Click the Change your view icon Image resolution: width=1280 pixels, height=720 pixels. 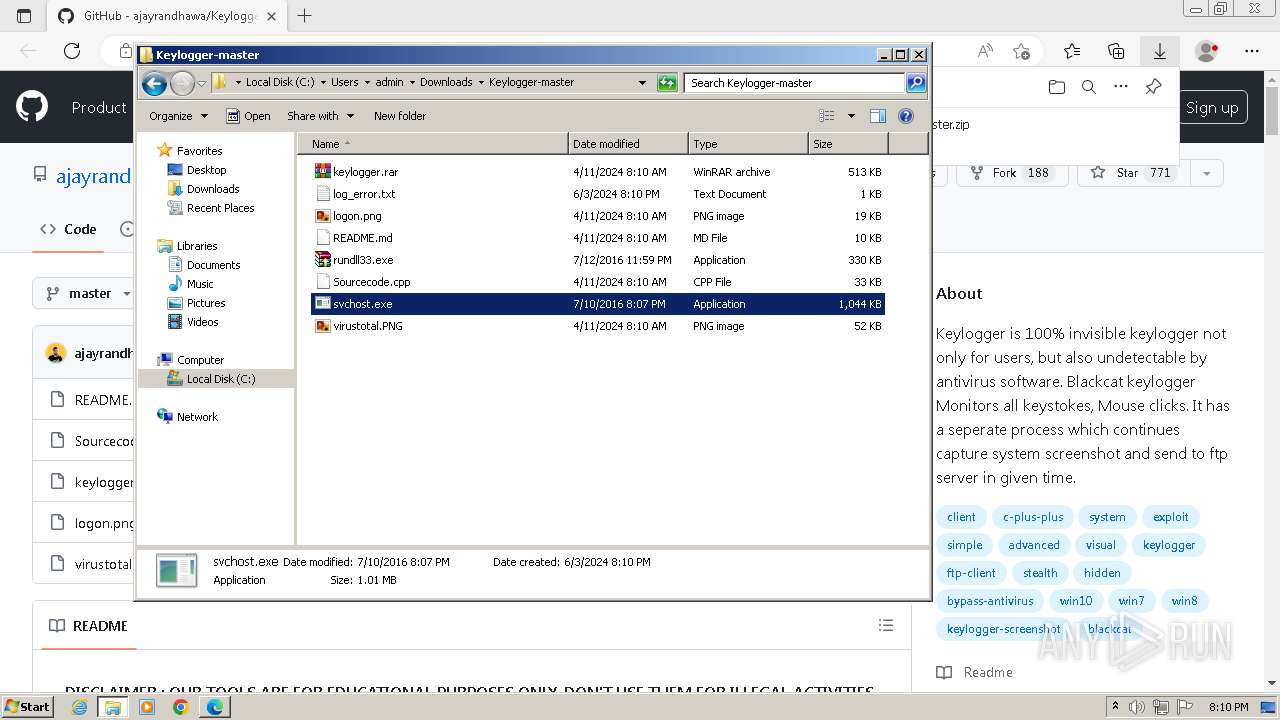click(827, 116)
